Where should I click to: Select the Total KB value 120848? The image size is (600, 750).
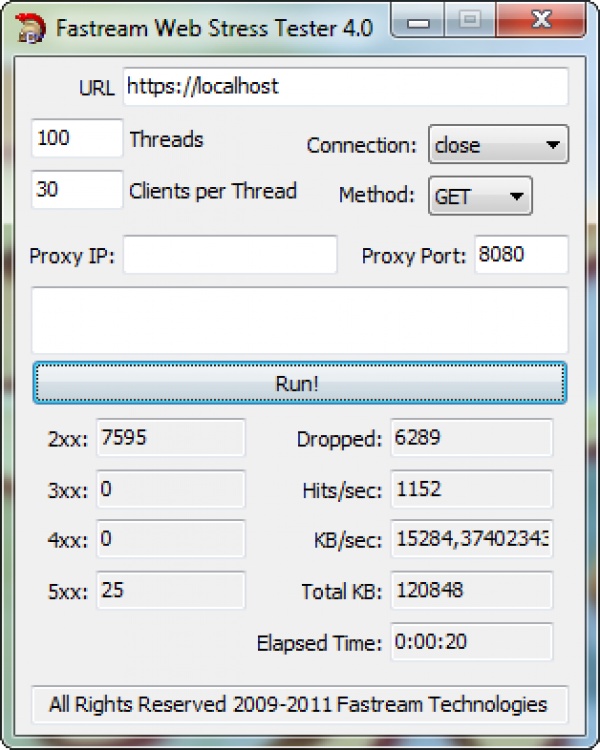pyautogui.click(x=472, y=590)
